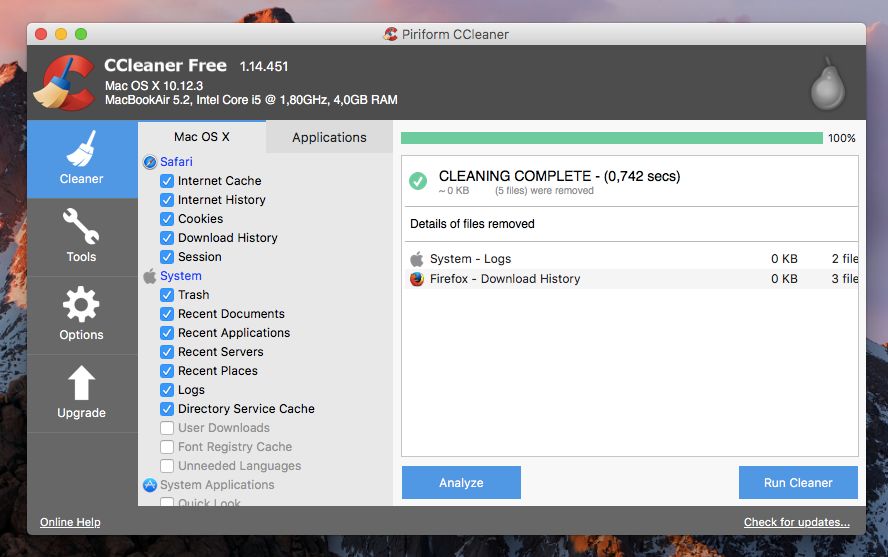This screenshot has height=557, width=888.
Task: Click the CCleaner broom logo
Action: click(64, 83)
